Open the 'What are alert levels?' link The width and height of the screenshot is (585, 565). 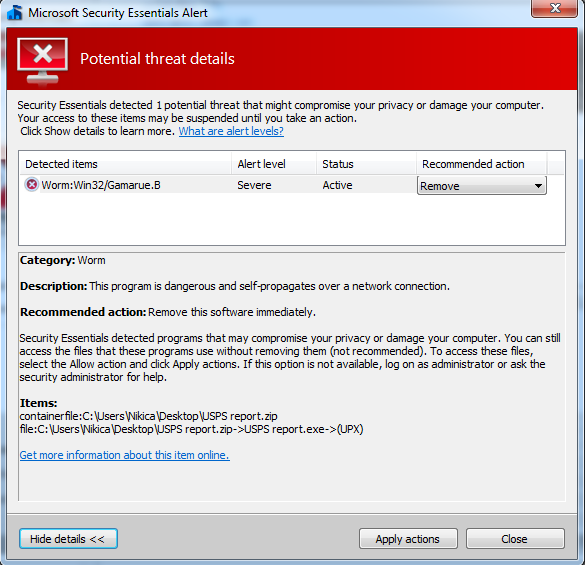tap(231, 131)
